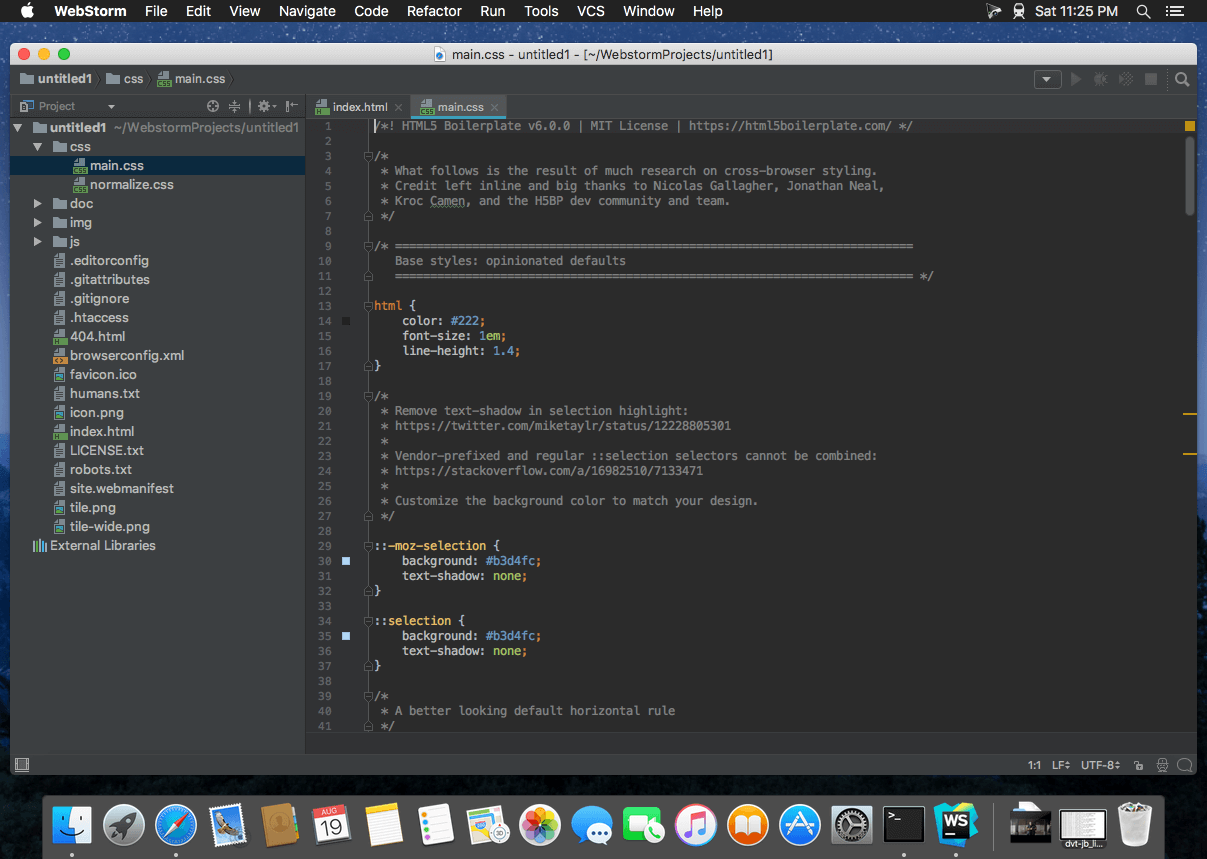
Task: Open event log speech bubble icon
Action: tap(1185, 766)
